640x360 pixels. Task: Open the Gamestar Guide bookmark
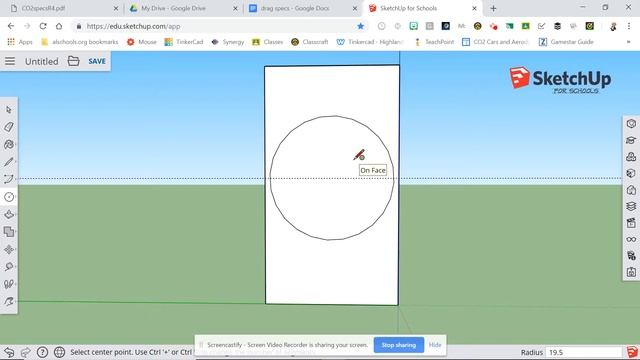point(566,42)
